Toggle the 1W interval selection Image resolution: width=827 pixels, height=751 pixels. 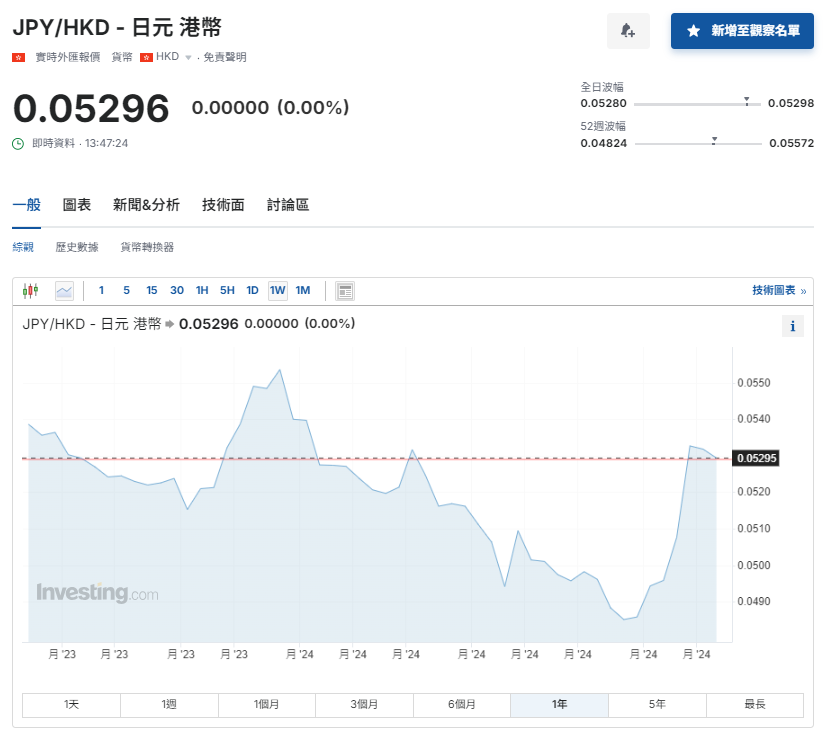coord(277,290)
